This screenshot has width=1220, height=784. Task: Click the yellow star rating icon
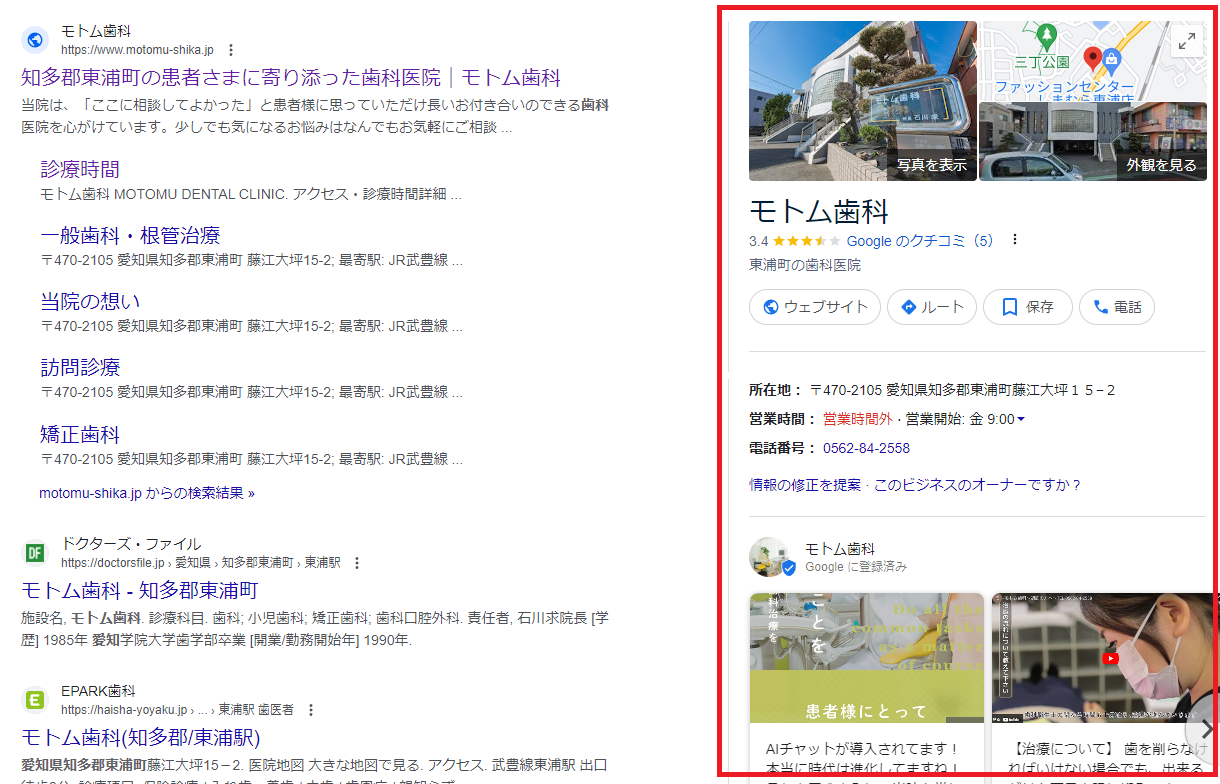tap(800, 239)
